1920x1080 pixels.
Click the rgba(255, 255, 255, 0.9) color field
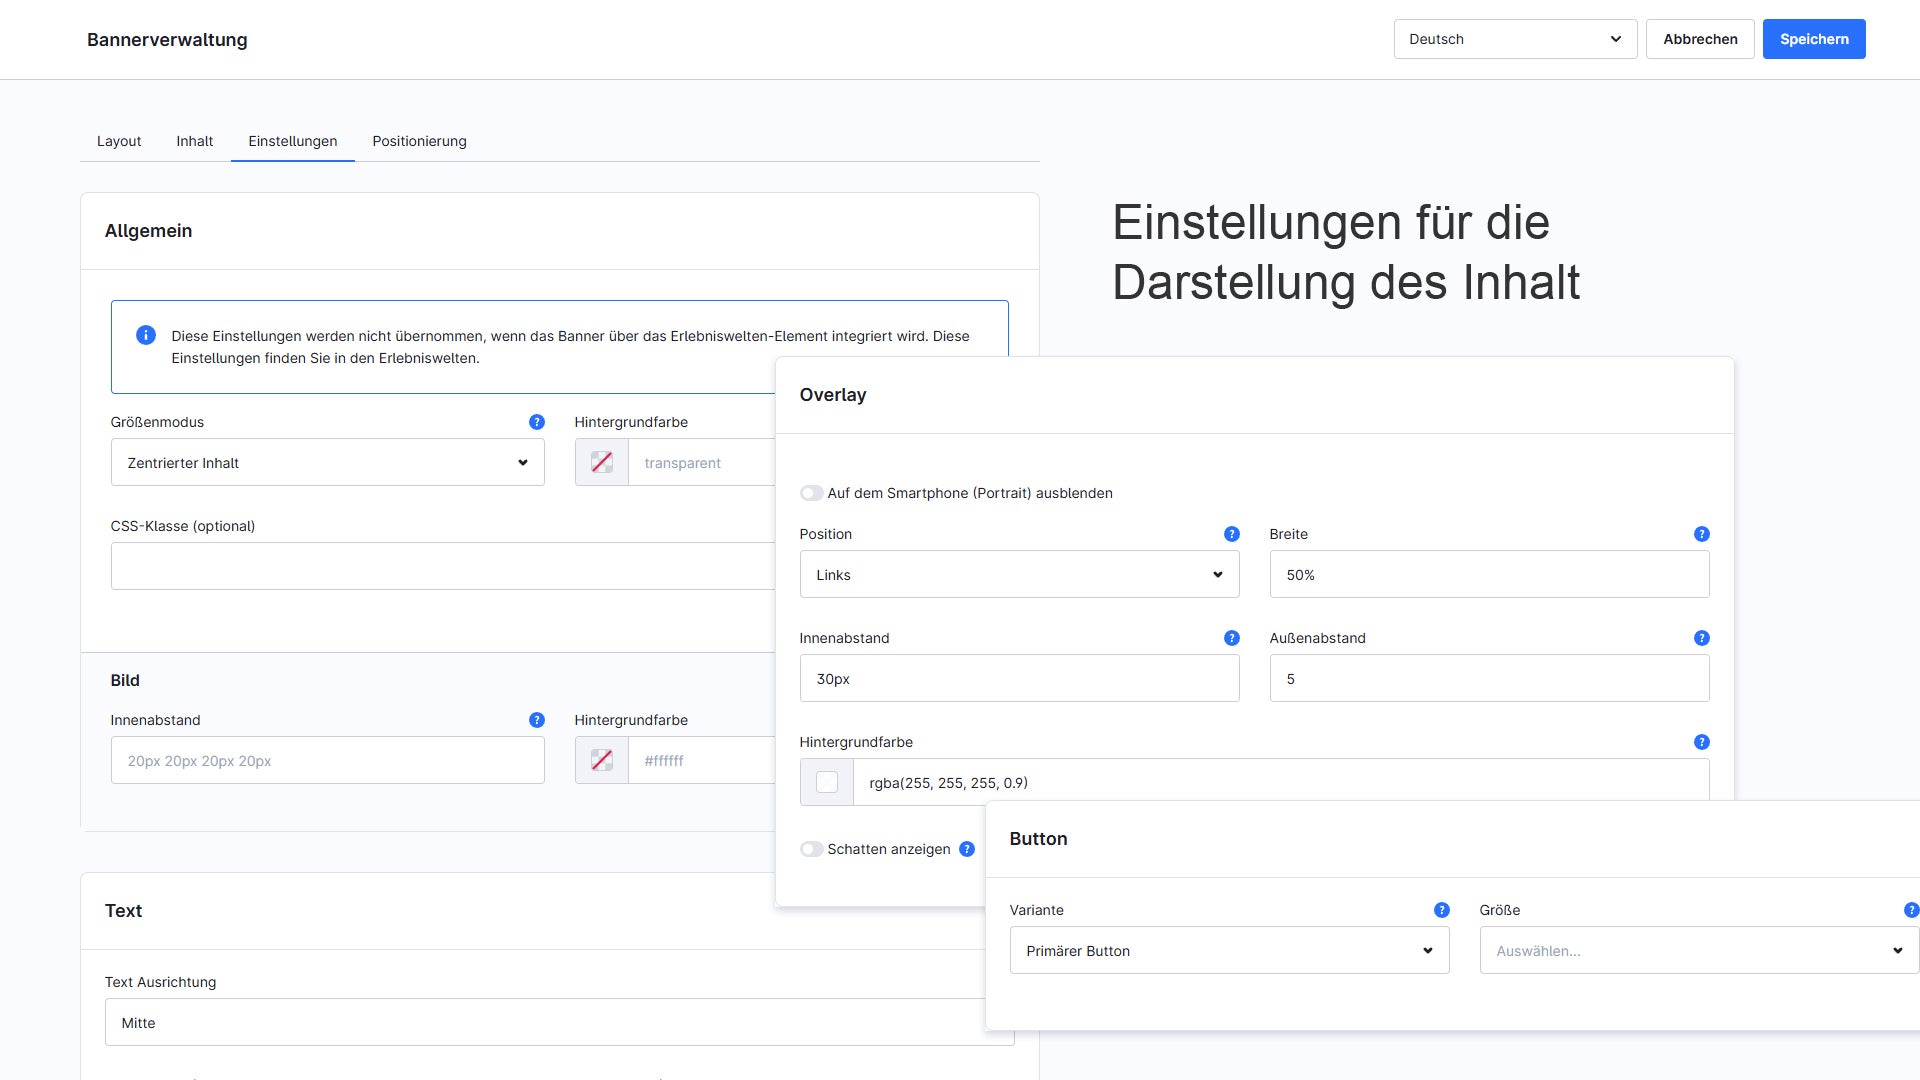click(1281, 782)
